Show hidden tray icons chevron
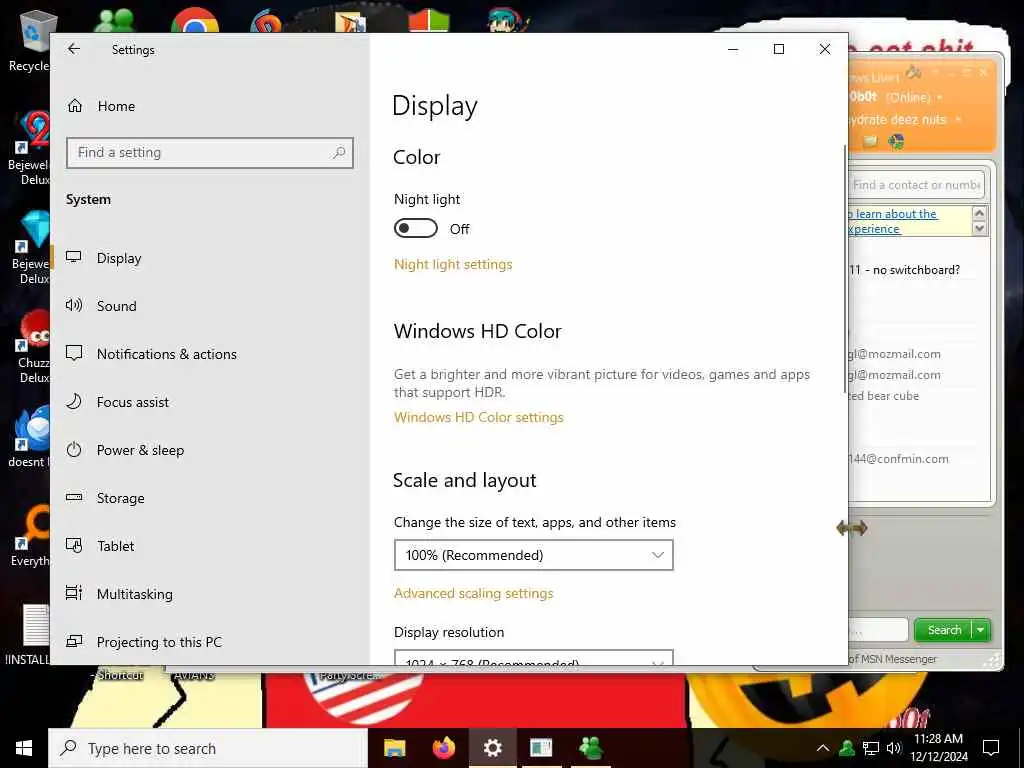This screenshot has width=1024, height=768. click(823, 748)
